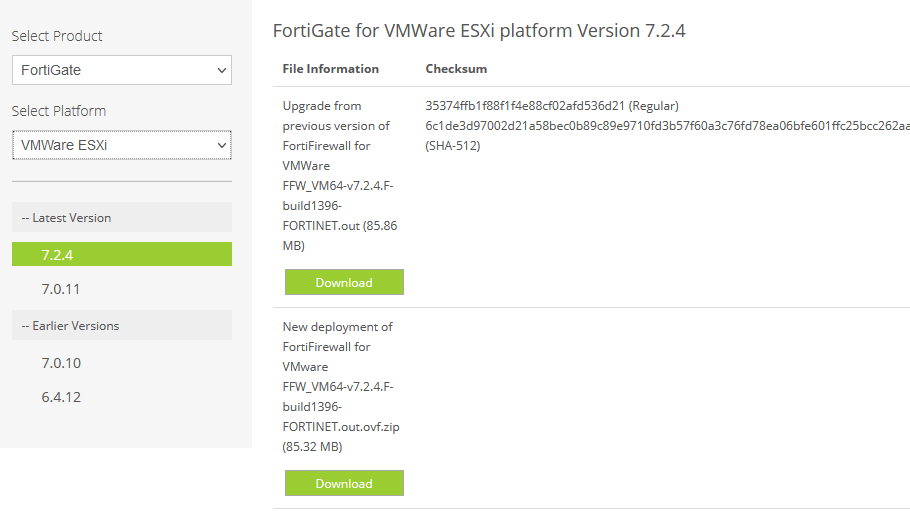Click the Select Product label
The image size is (910, 517).
(57, 36)
